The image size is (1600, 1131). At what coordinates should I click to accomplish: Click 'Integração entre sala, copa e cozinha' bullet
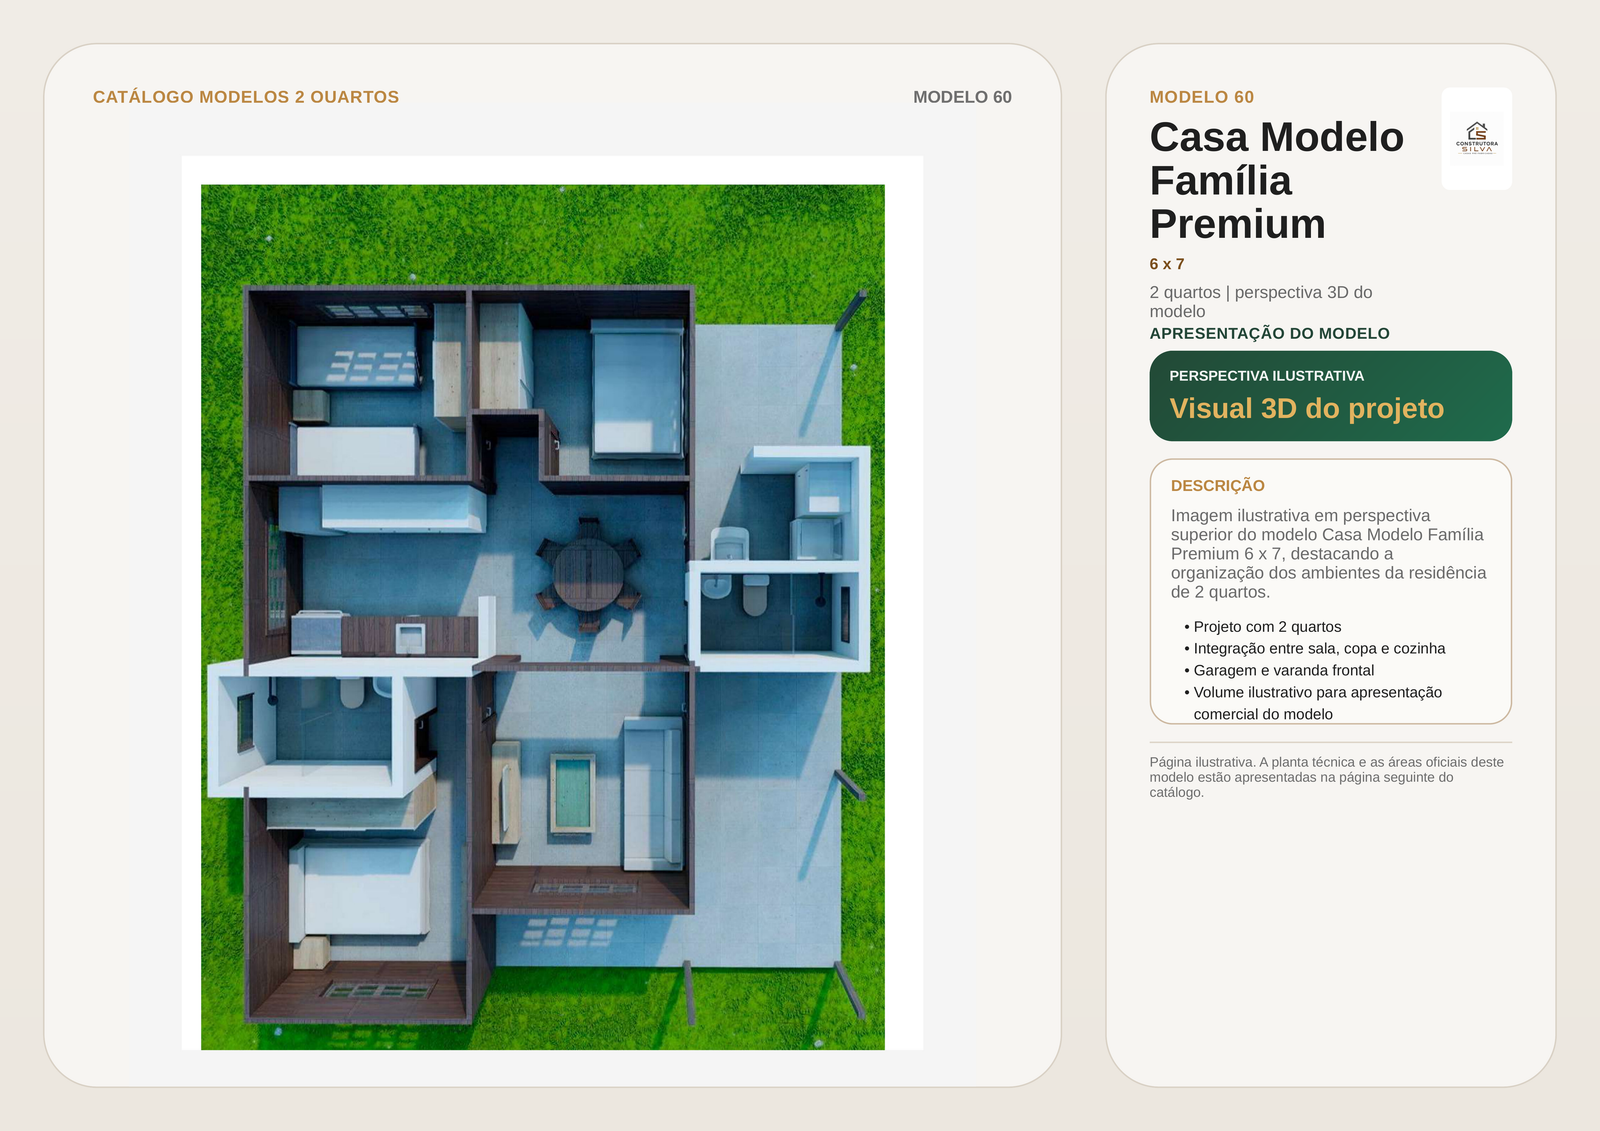(x=1315, y=649)
